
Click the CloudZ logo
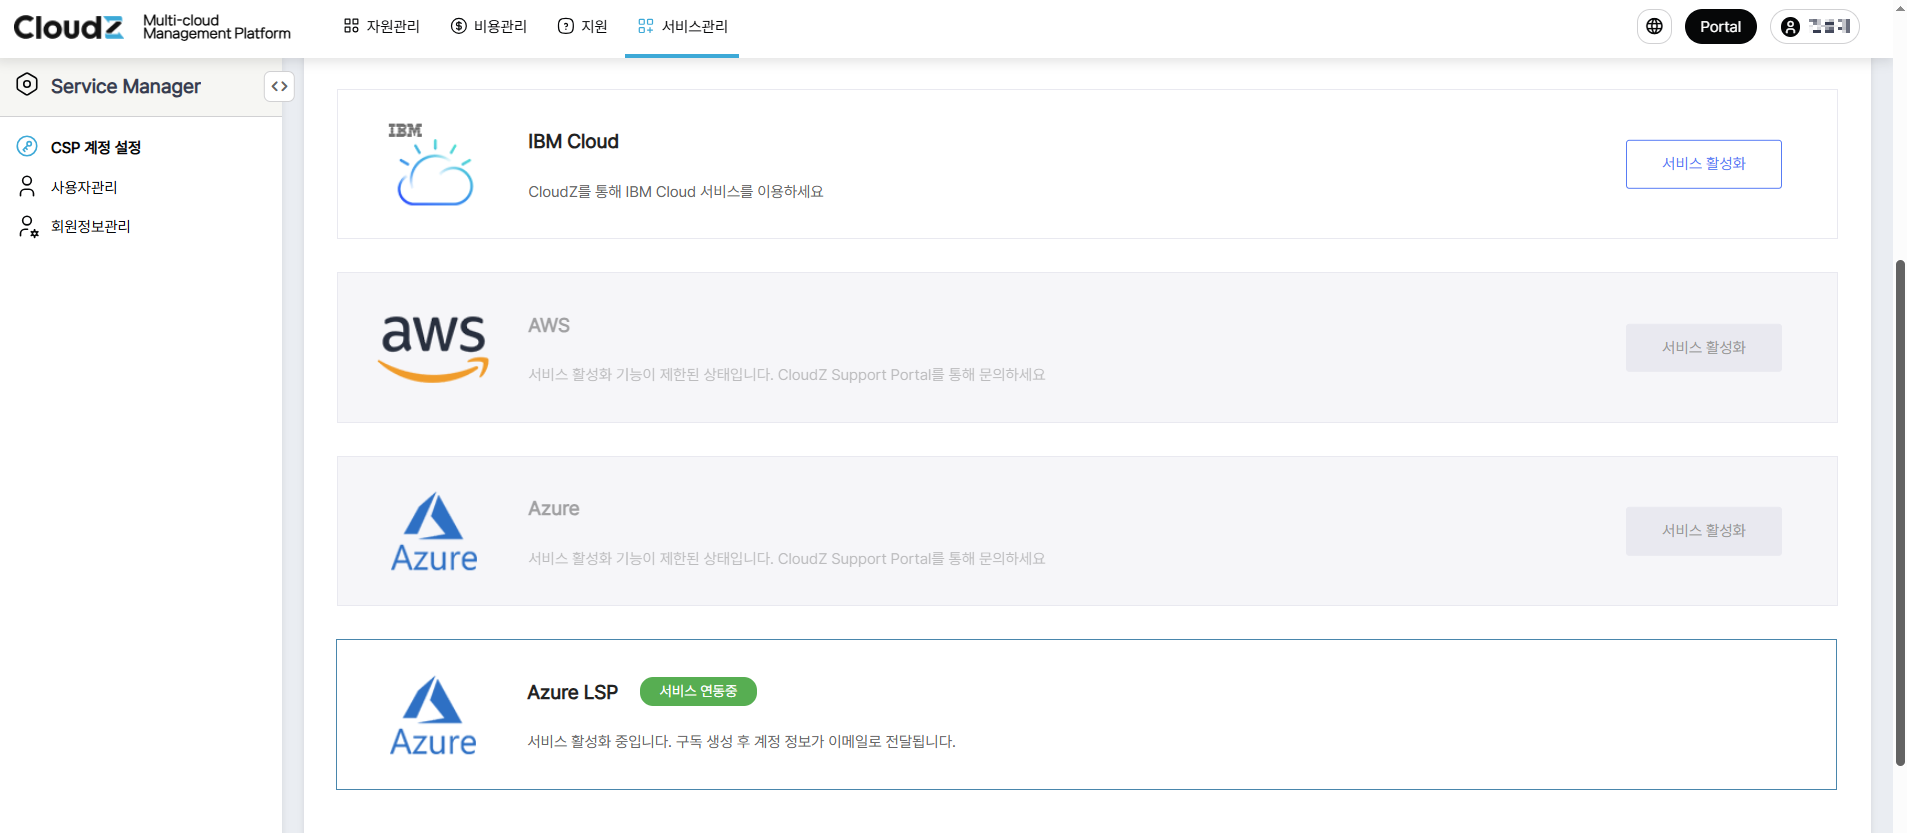tap(68, 27)
